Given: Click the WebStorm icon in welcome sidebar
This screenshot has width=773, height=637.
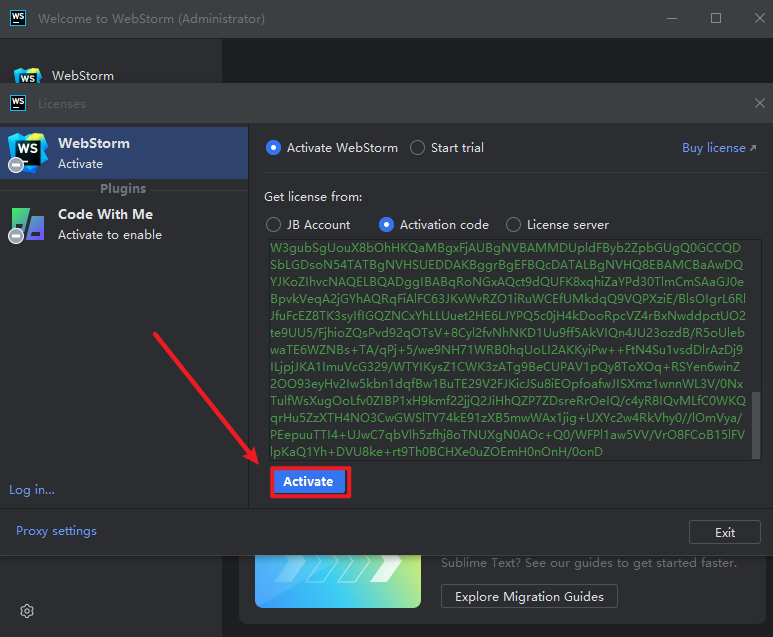Looking at the screenshot, I should 28,75.
